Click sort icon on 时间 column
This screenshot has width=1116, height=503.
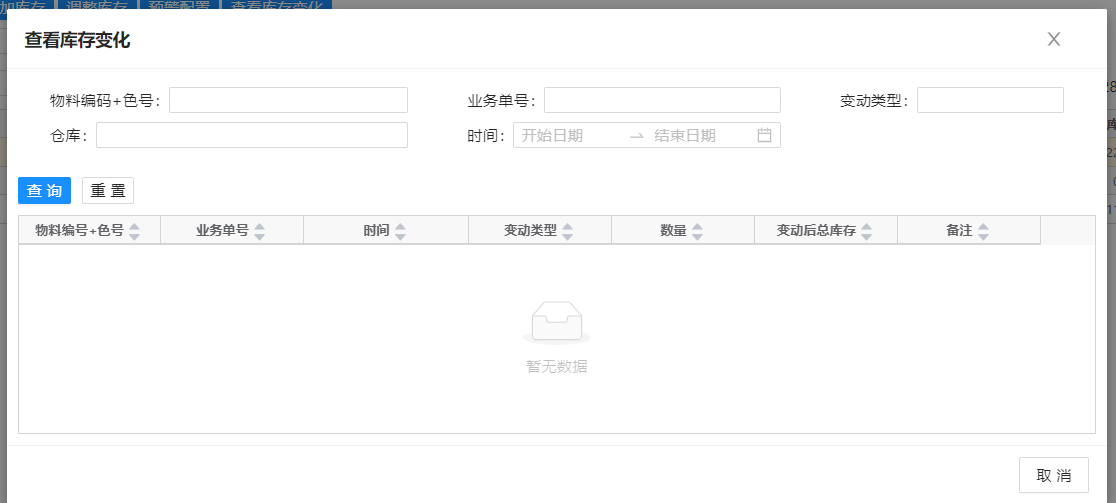401,231
